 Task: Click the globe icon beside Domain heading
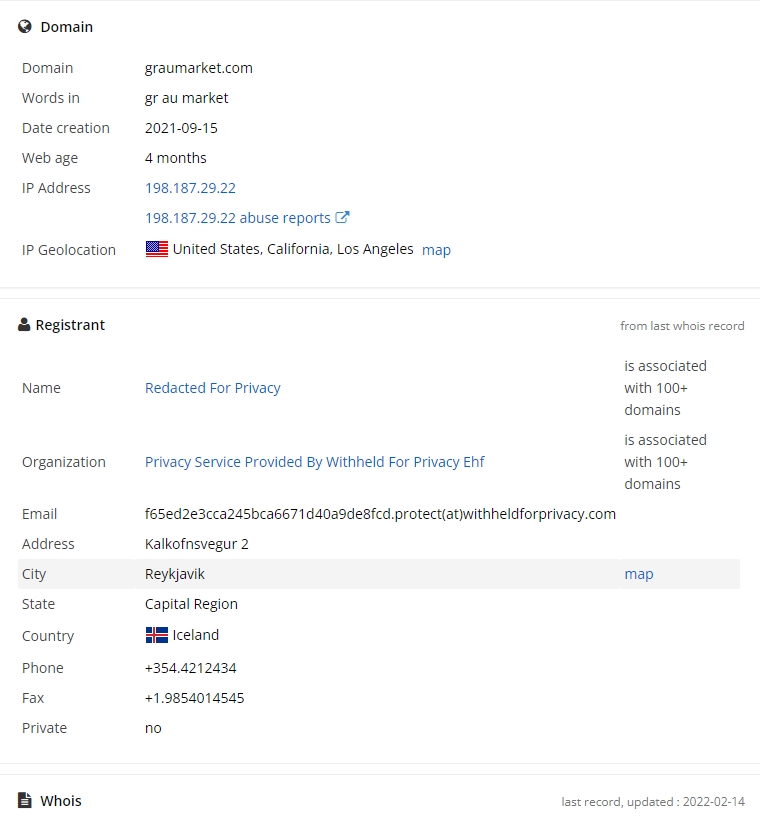(25, 27)
